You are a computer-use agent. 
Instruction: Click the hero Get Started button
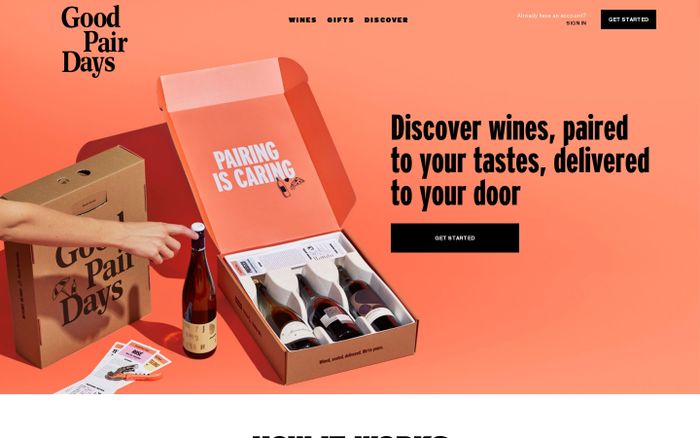454,238
